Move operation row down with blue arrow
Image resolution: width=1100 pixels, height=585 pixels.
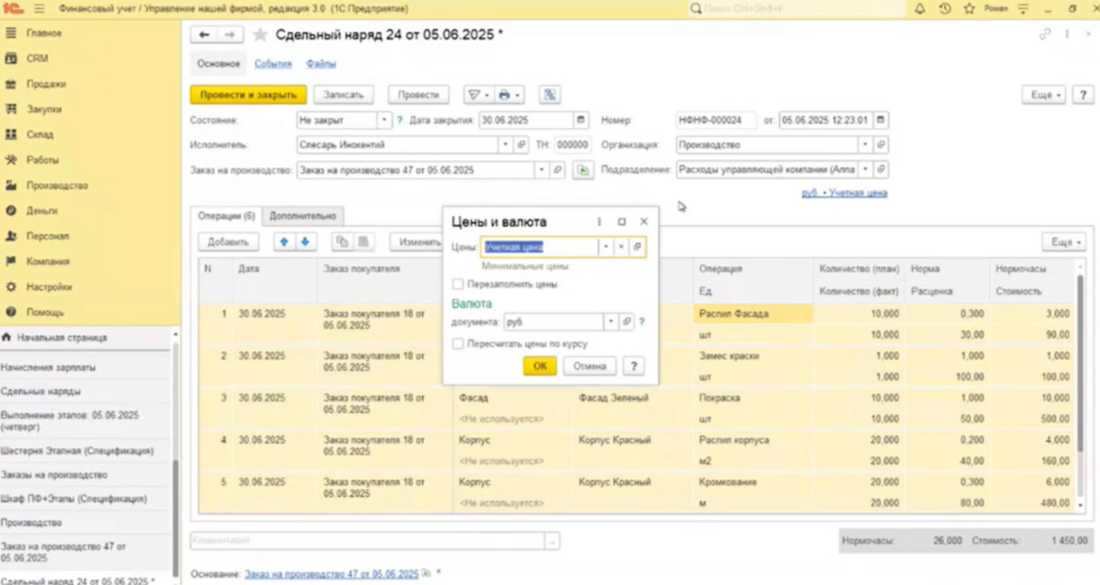click(x=306, y=242)
